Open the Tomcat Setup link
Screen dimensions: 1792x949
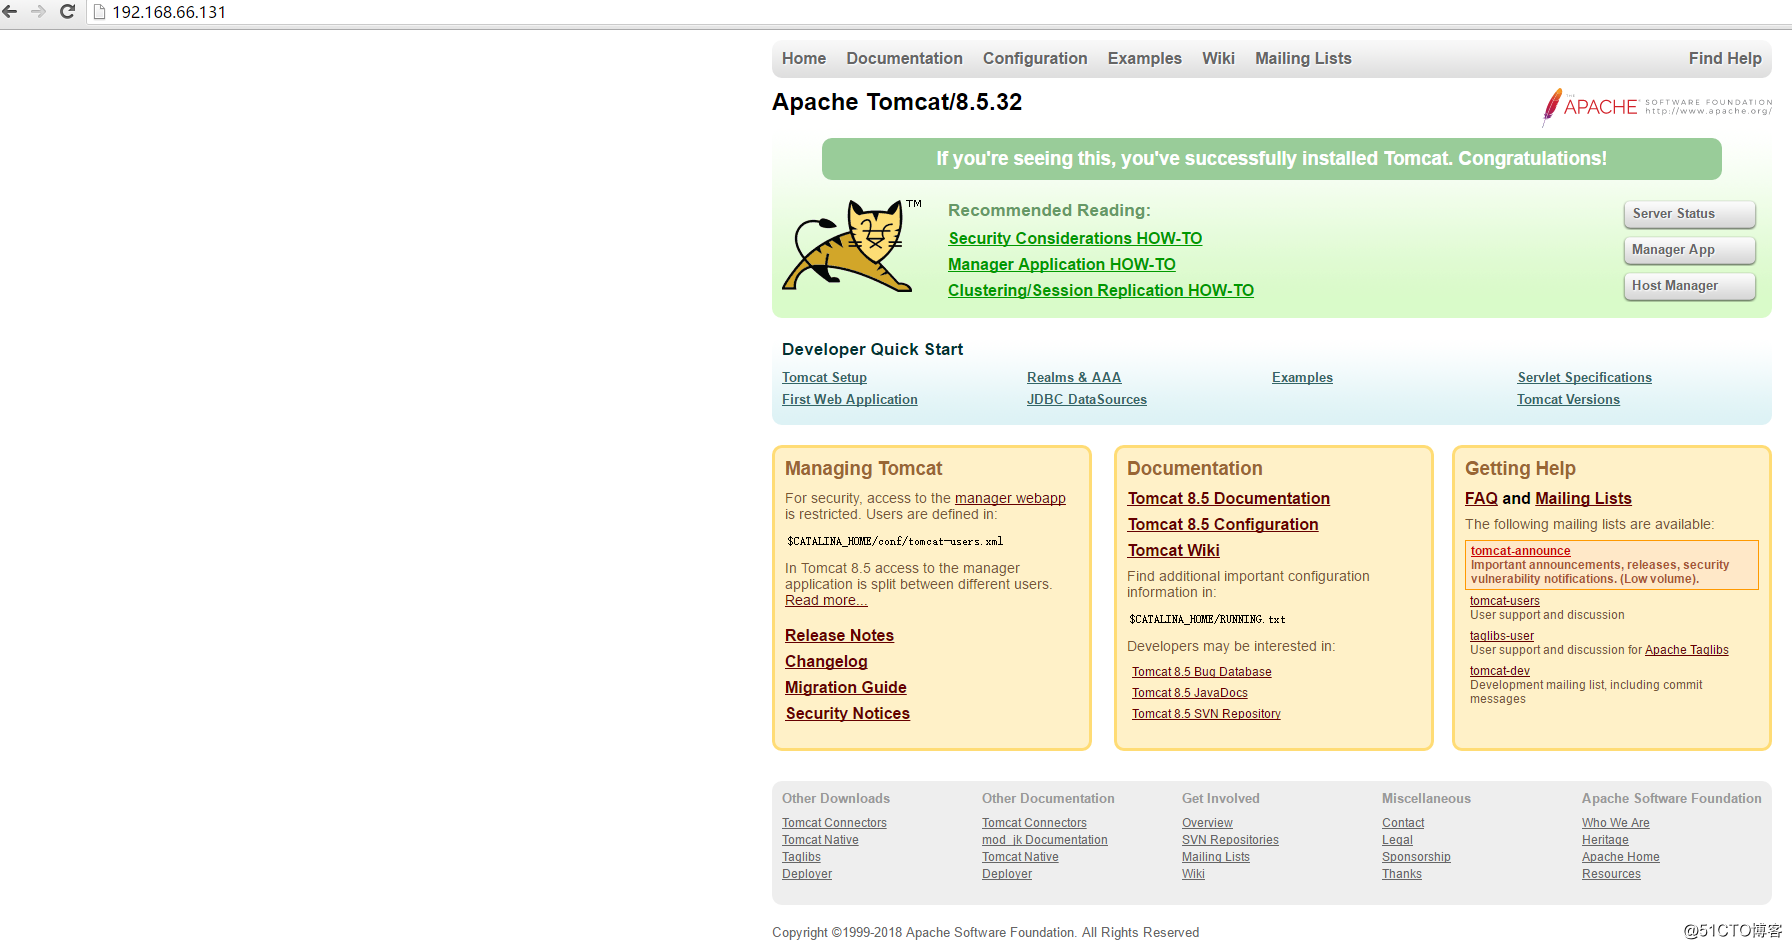tap(824, 377)
